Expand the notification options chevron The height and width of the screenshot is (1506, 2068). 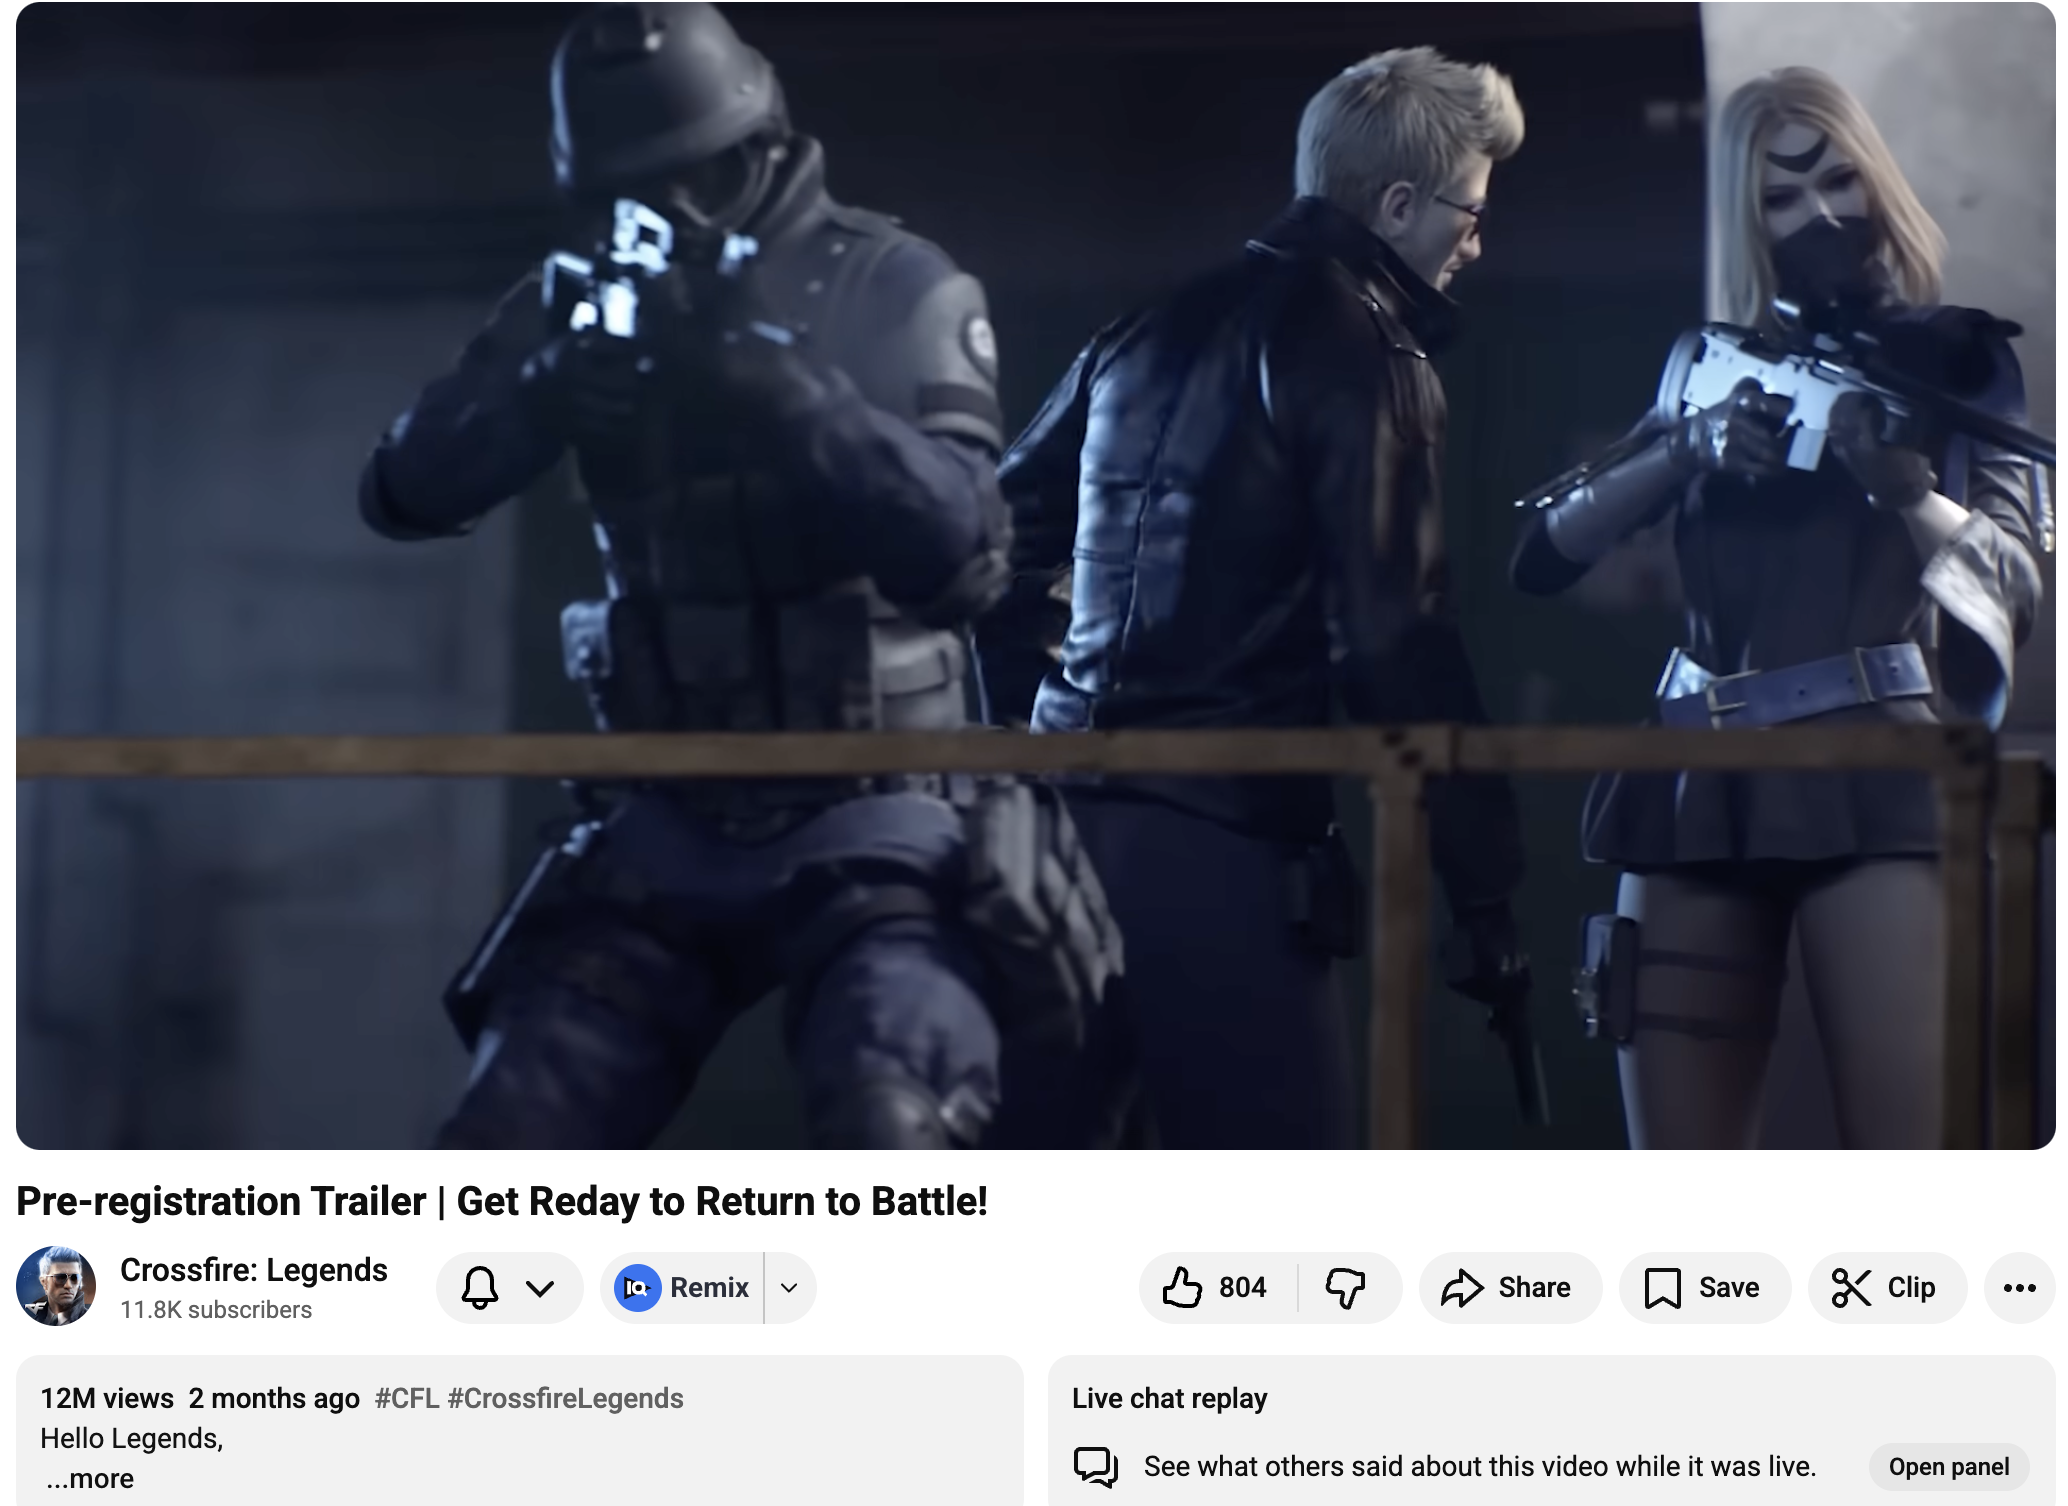click(x=540, y=1288)
